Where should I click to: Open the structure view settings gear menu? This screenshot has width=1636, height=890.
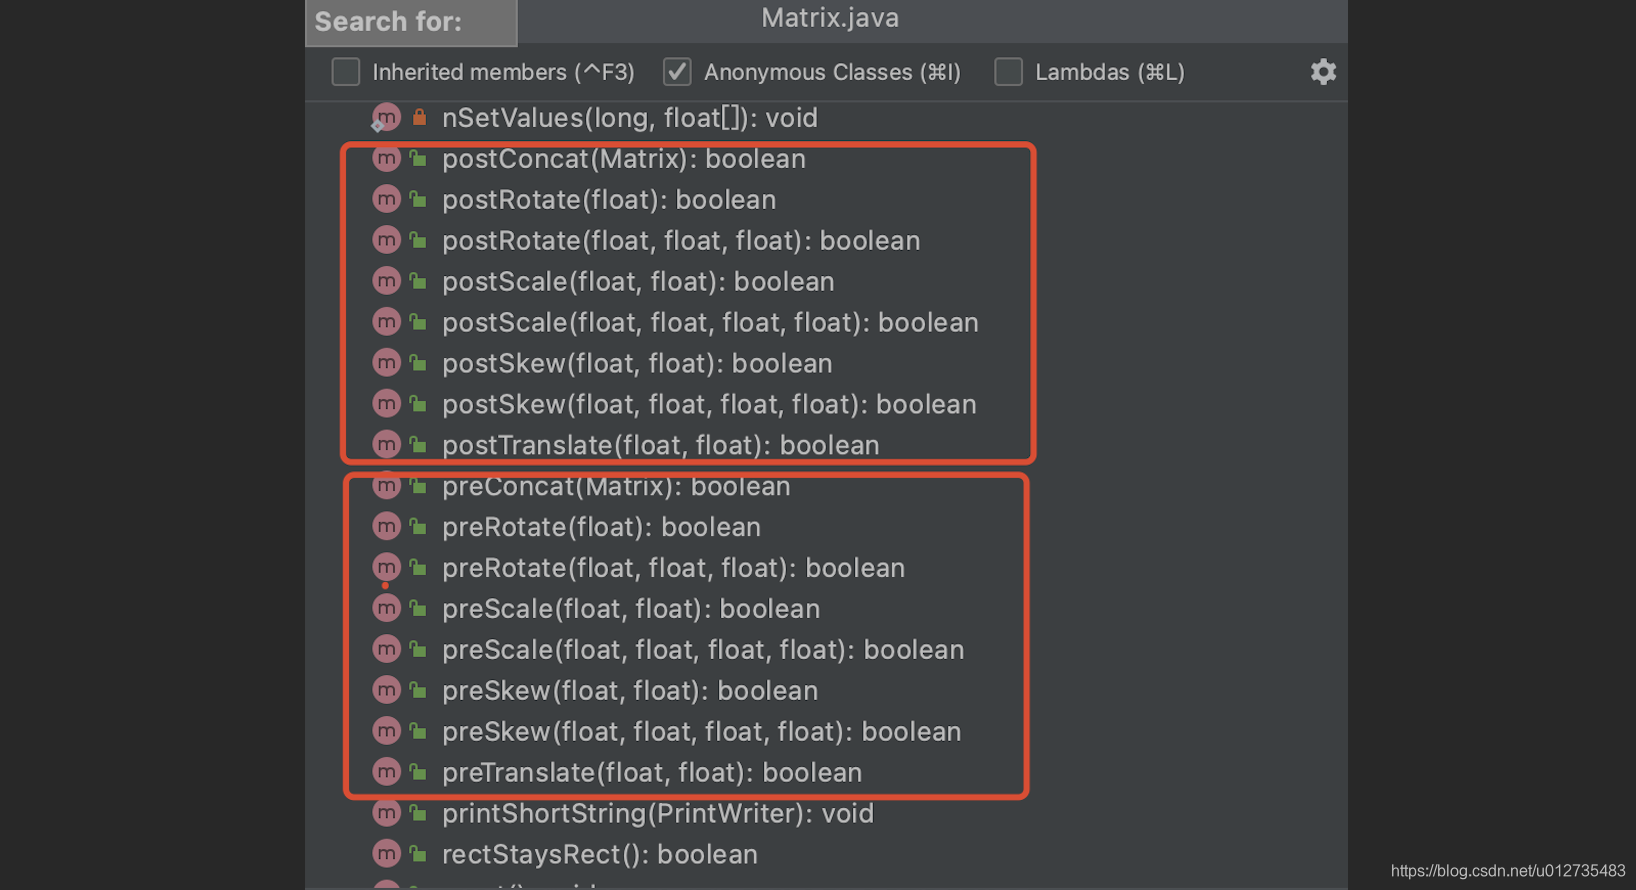point(1322,71)
